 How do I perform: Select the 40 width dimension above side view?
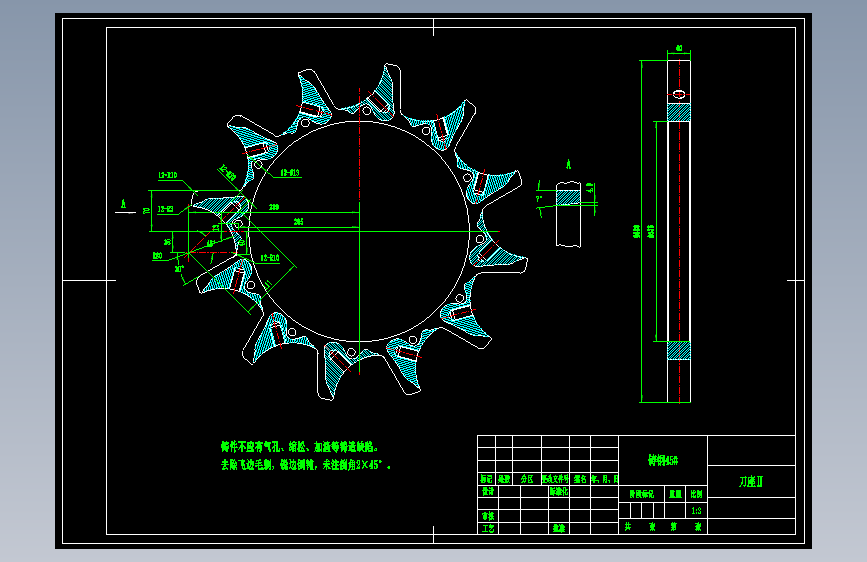point(679,48)
